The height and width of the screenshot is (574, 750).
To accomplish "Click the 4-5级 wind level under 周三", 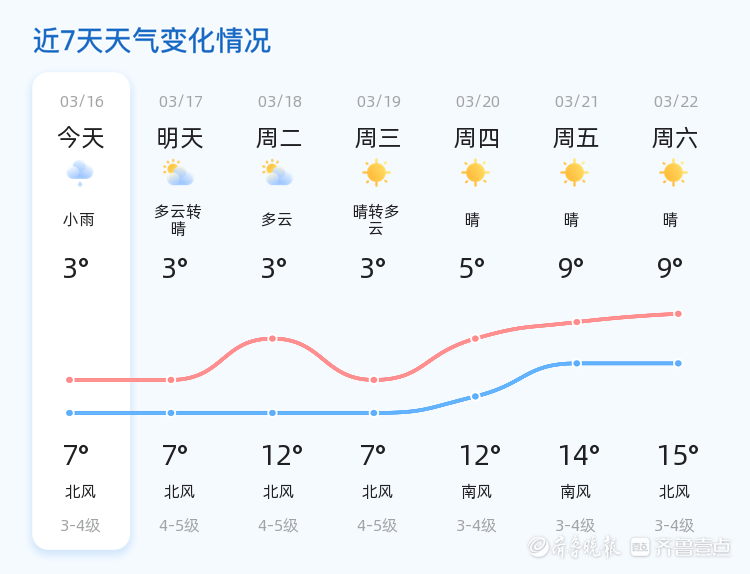I will (x=377, y=526).
